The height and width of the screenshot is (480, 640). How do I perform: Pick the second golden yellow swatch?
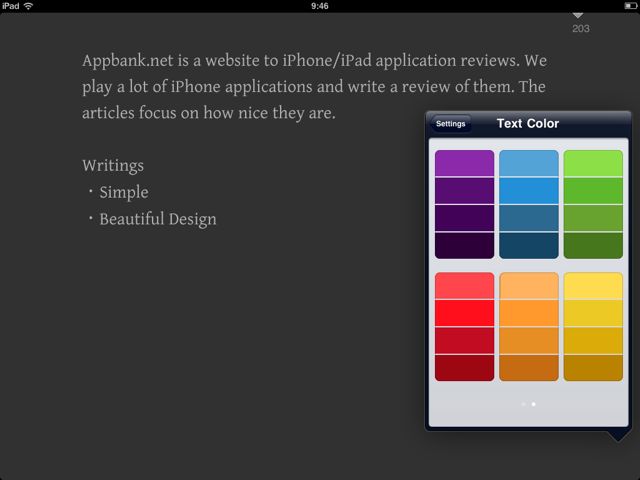(593, 313)
